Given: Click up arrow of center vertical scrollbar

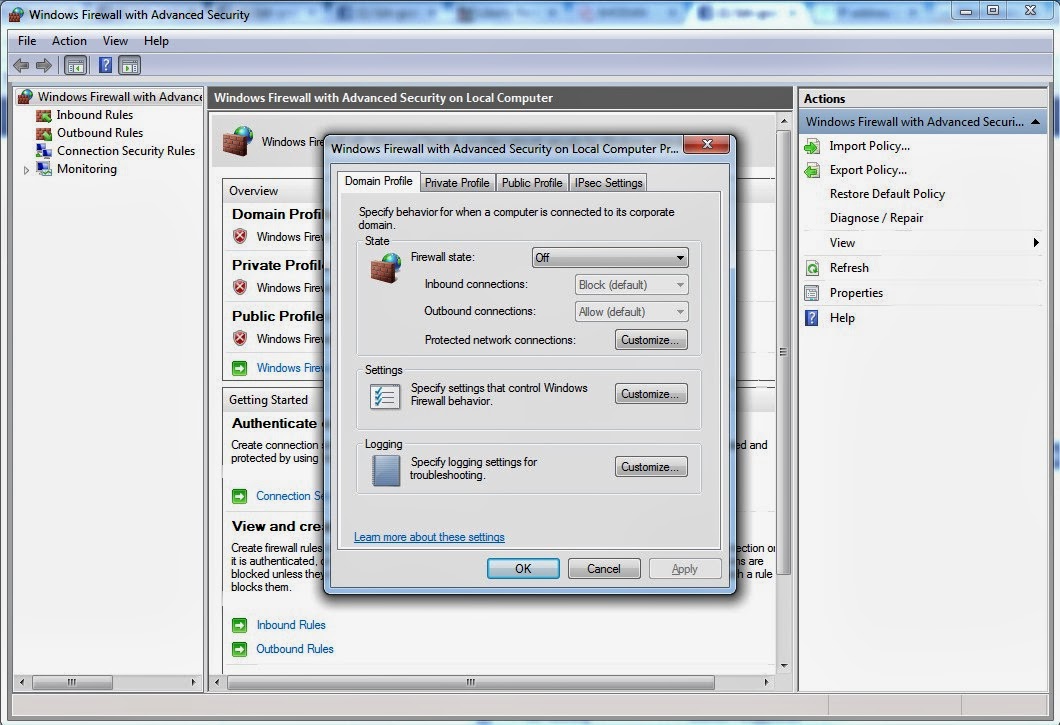Looking at the screenshot, I should click(784, 121).
